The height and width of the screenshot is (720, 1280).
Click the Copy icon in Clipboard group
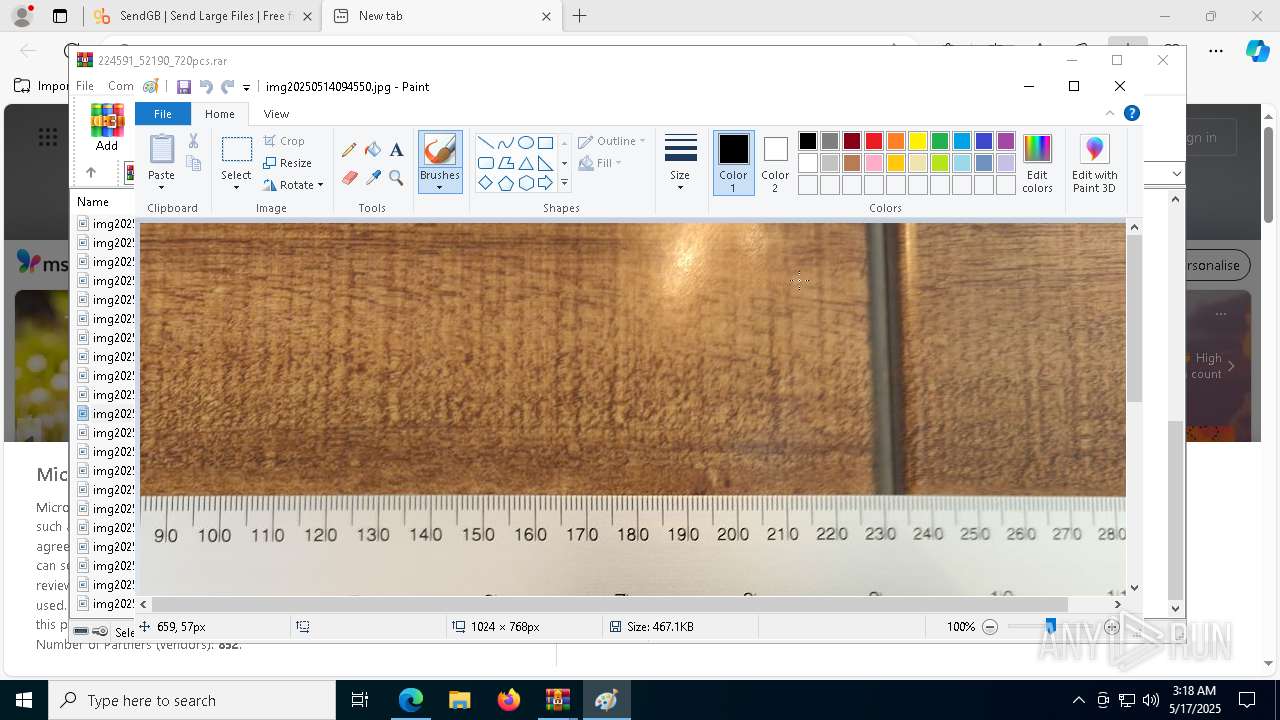click(193, 163)
